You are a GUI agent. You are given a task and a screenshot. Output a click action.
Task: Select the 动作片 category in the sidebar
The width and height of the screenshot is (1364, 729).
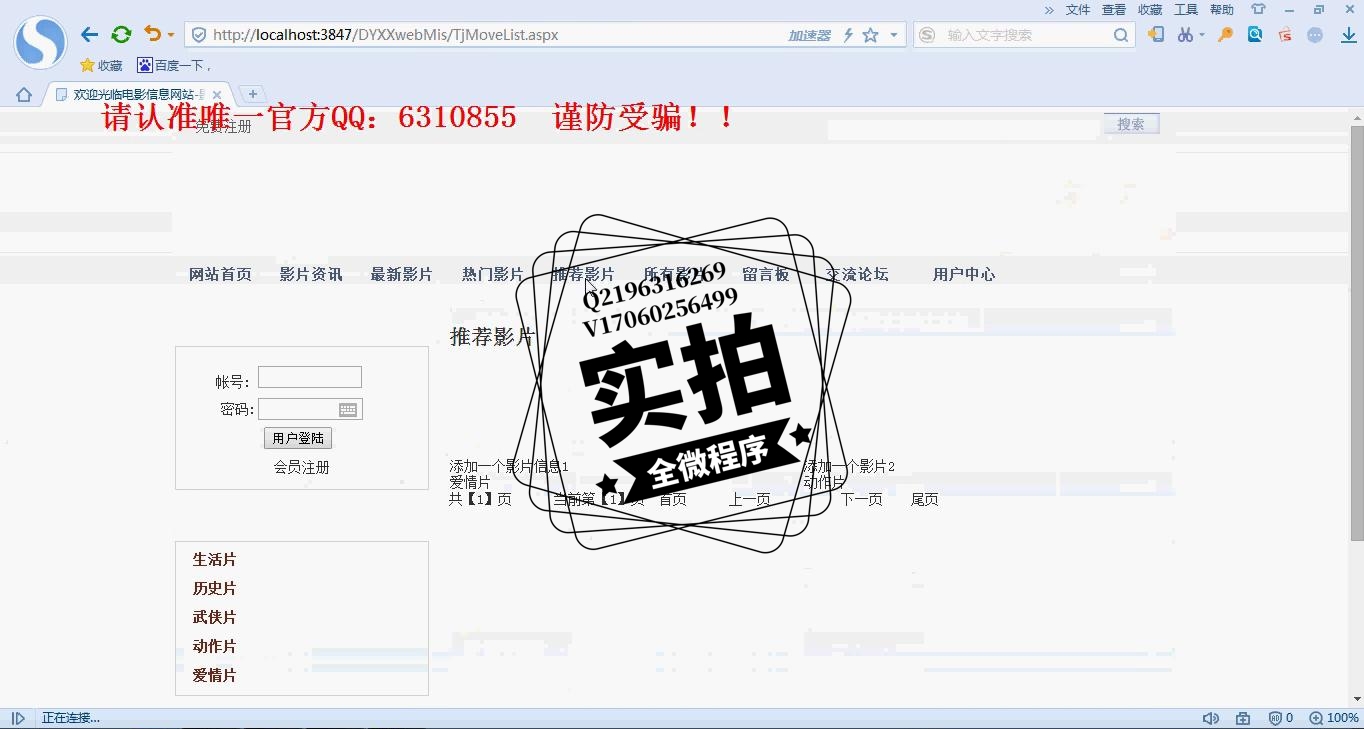[x=214, y=647]
